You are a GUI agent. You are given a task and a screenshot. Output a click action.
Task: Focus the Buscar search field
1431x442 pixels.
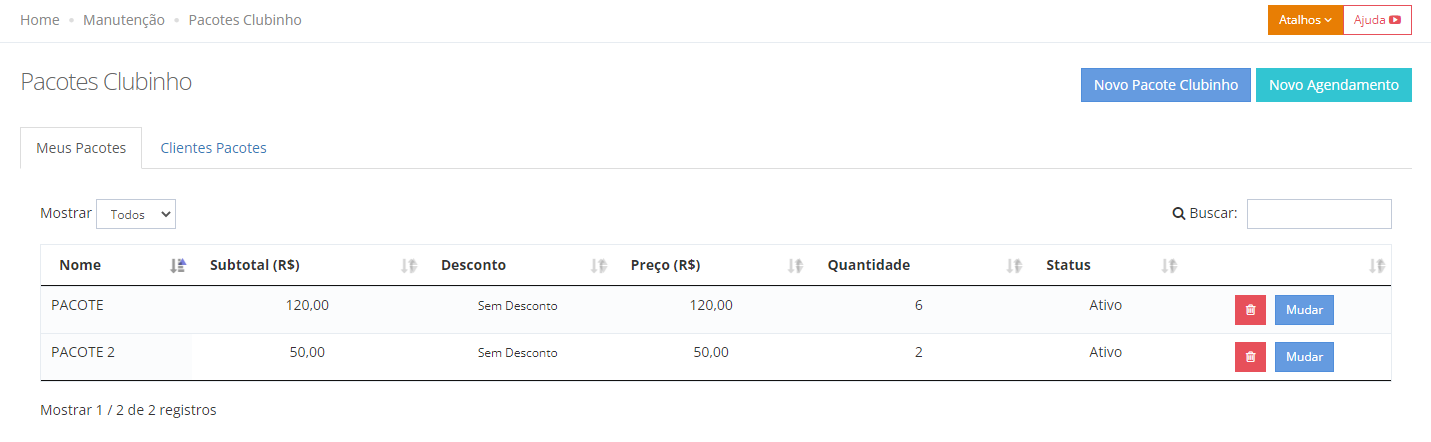[x=1319, y=214]
